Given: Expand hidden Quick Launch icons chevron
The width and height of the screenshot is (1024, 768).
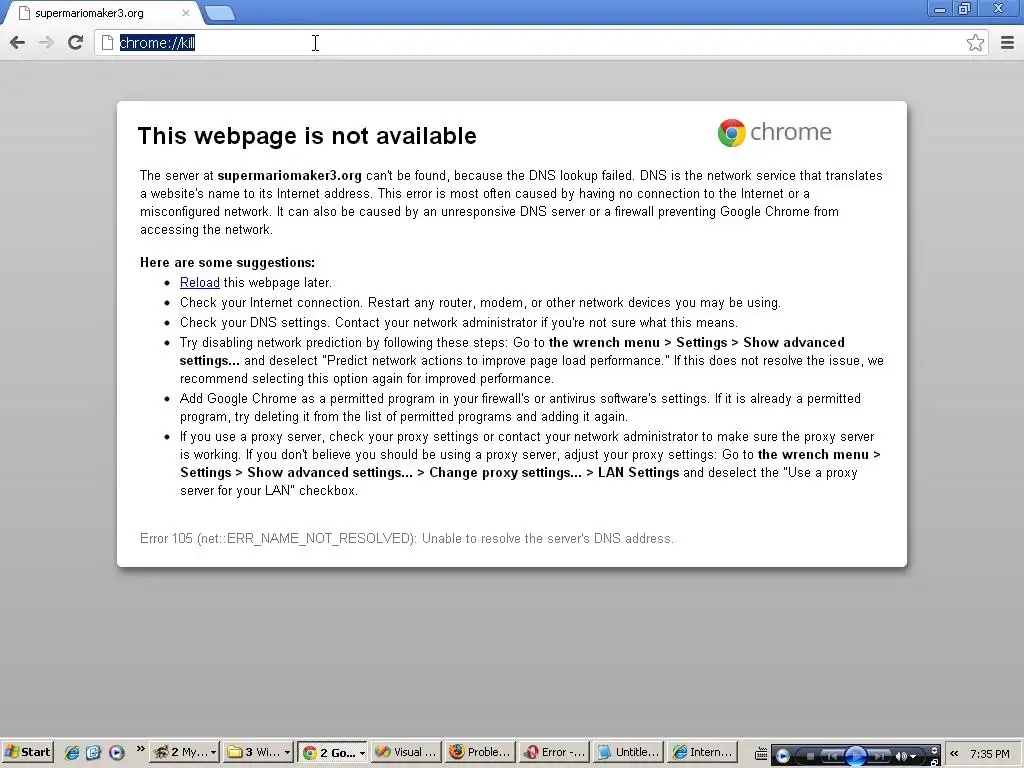Looking at the screenshot, I should click(140, 749).
